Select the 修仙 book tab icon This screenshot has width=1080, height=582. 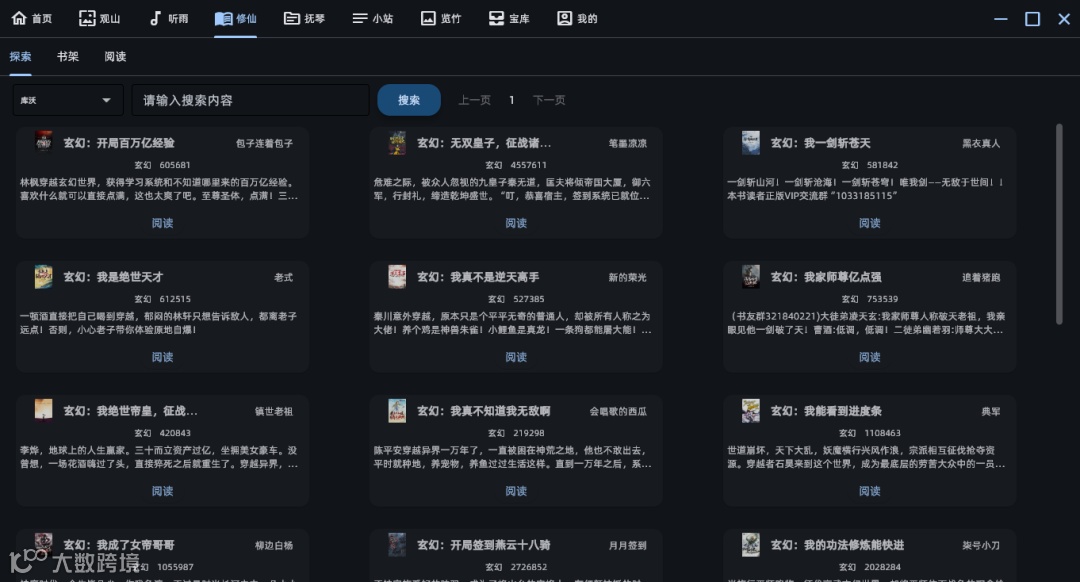pos(223,19)
